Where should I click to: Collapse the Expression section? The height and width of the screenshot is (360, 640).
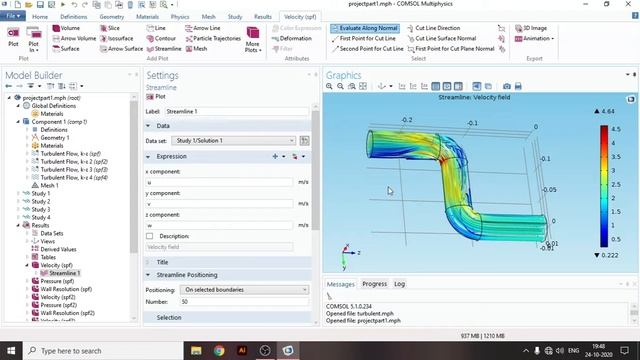click(x=148, y=156)
